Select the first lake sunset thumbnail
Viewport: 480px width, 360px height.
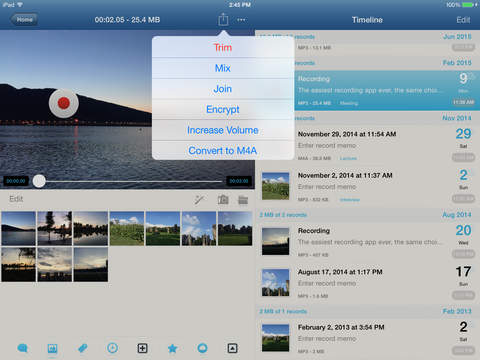tap(18, 228)
